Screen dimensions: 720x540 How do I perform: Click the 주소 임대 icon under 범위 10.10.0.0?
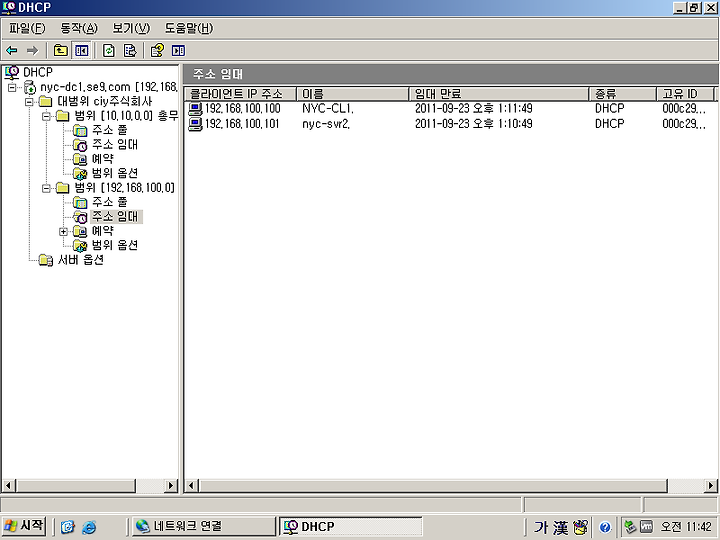click(80, 145)
